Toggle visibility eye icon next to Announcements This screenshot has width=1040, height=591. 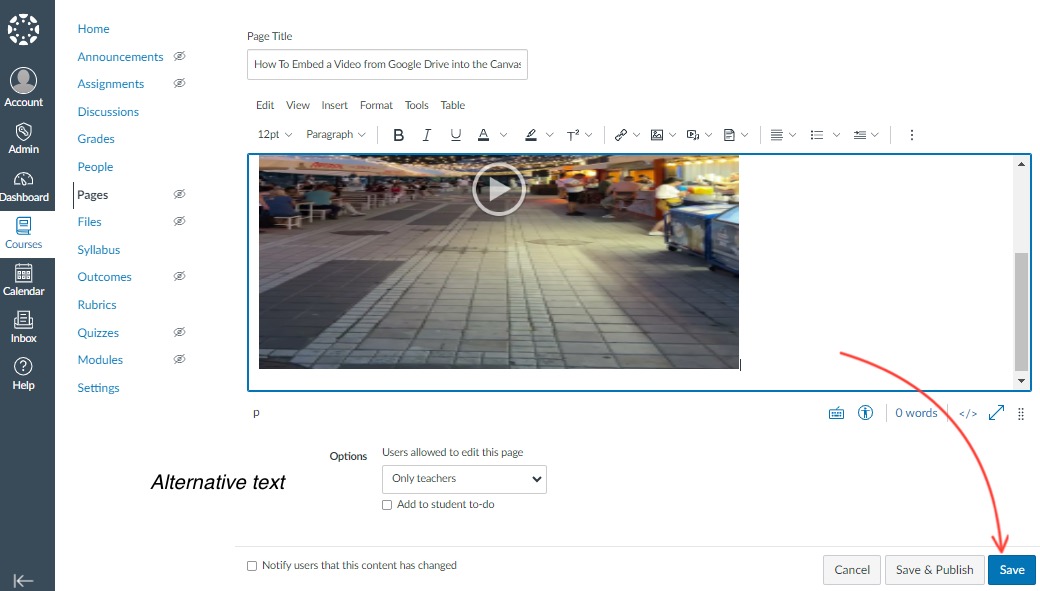(179, 57)
